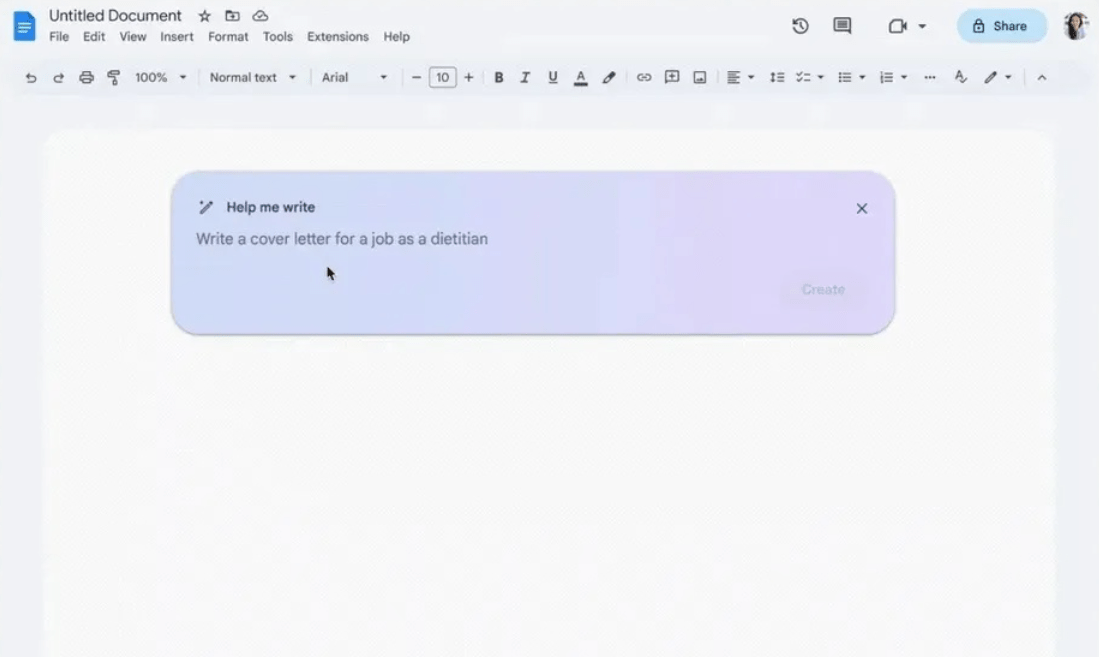The image size is (1099, 657).
Task: Open the comments history icon
Action: coord(842,26)
